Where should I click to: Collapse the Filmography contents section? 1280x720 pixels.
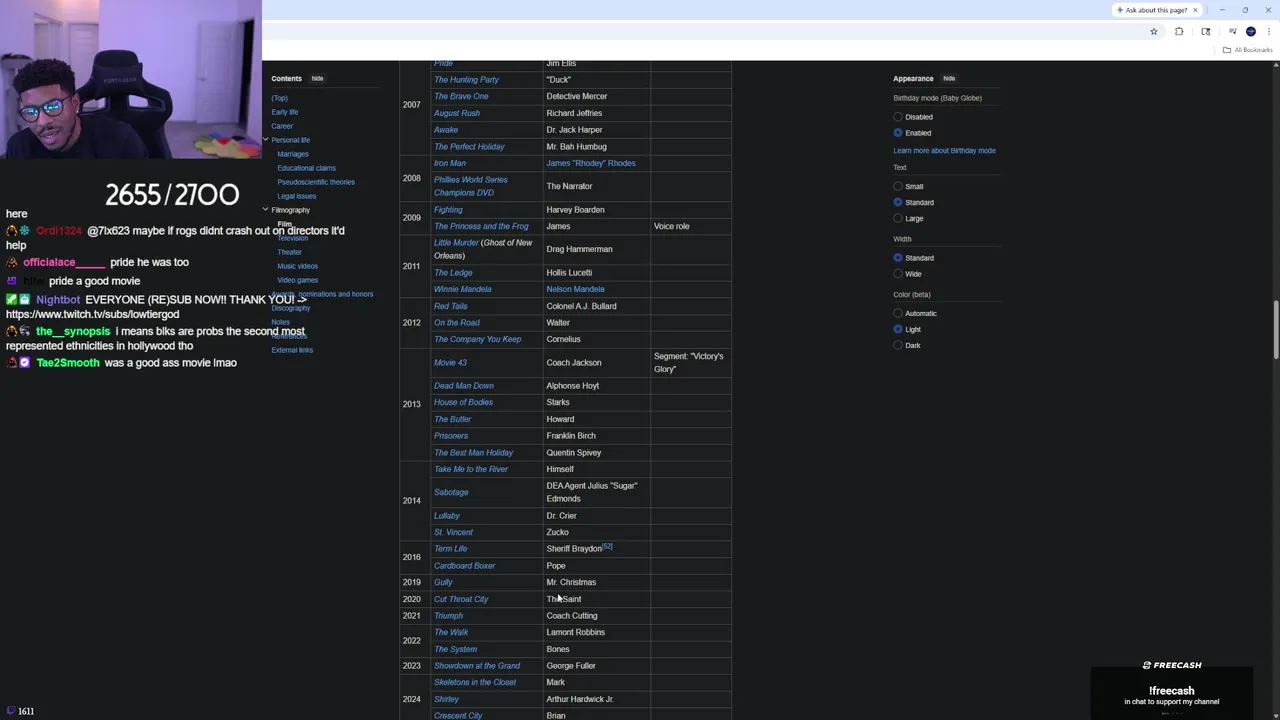tap(266, 210)
